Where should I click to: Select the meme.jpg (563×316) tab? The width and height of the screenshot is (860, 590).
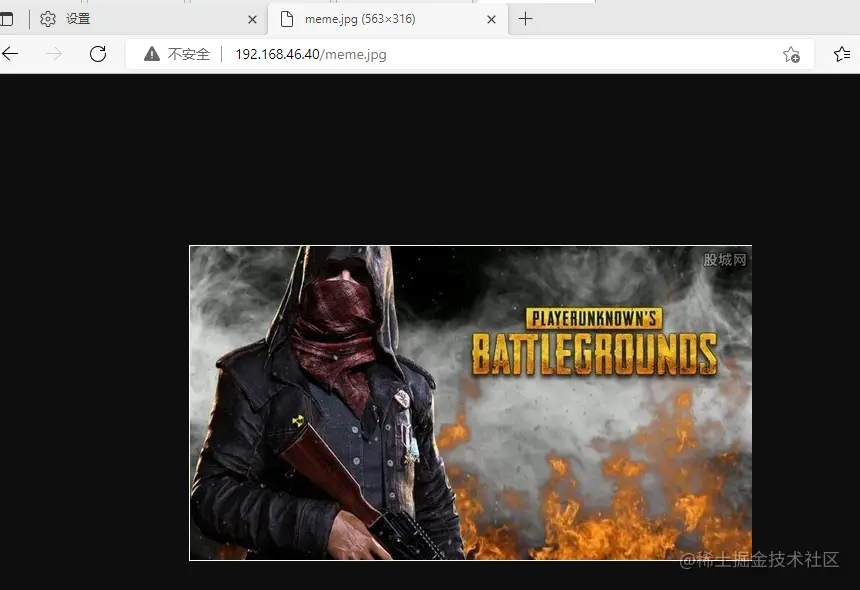pos(388,19)
